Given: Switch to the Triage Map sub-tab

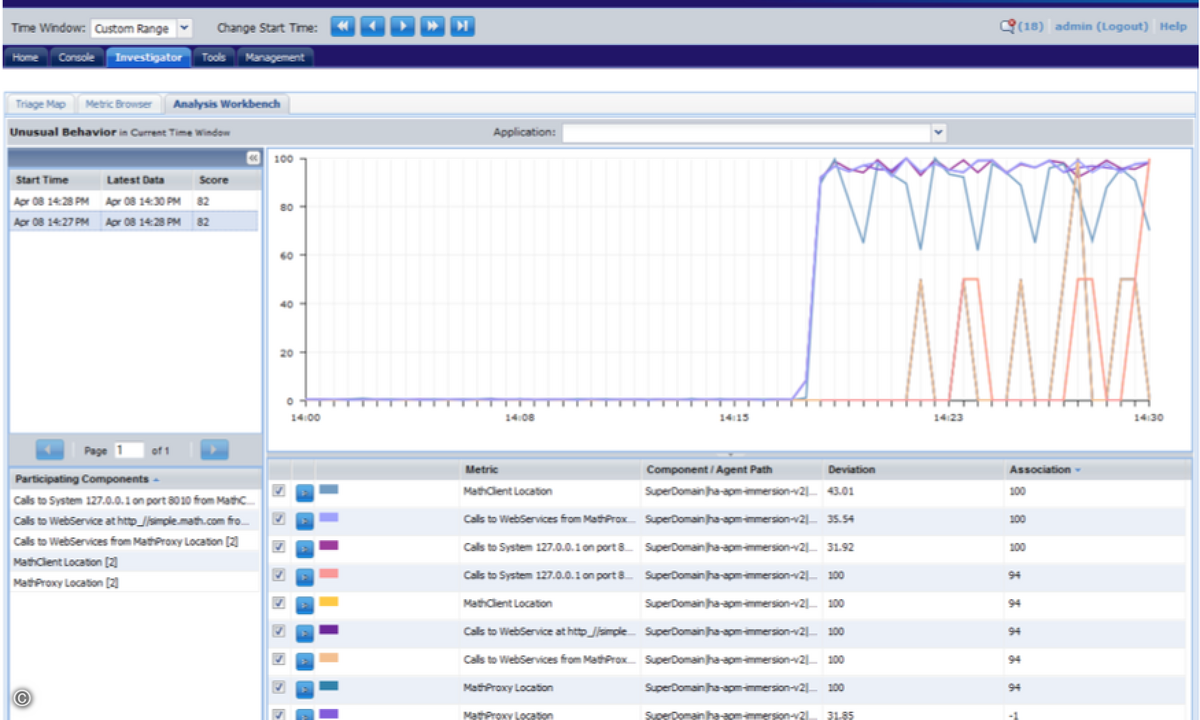Looking at the screenshot, I should (x=40, y=104).
